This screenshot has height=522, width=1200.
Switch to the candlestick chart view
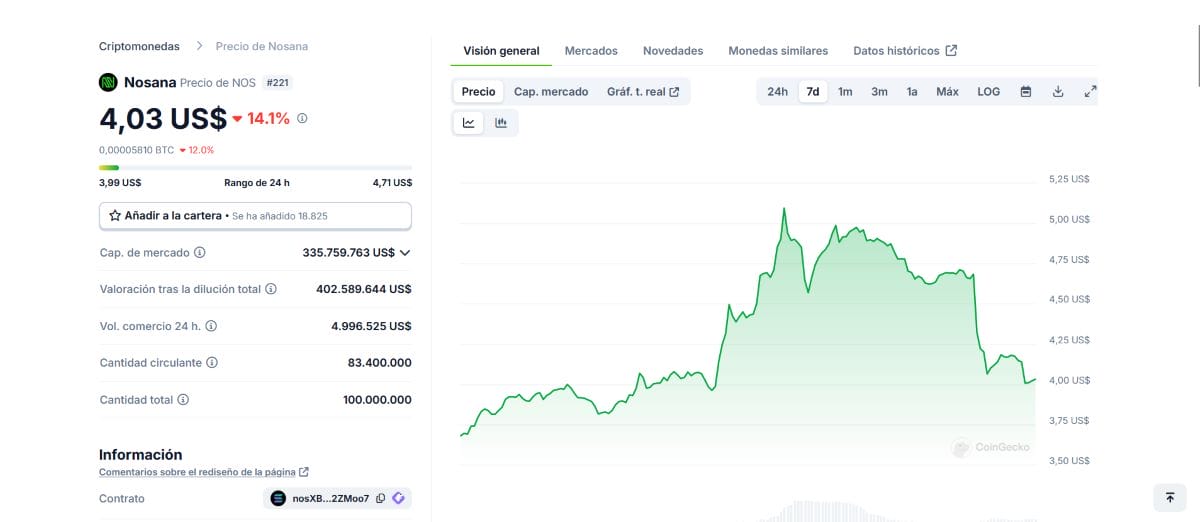pyautogui.click(x=501, y=123)
